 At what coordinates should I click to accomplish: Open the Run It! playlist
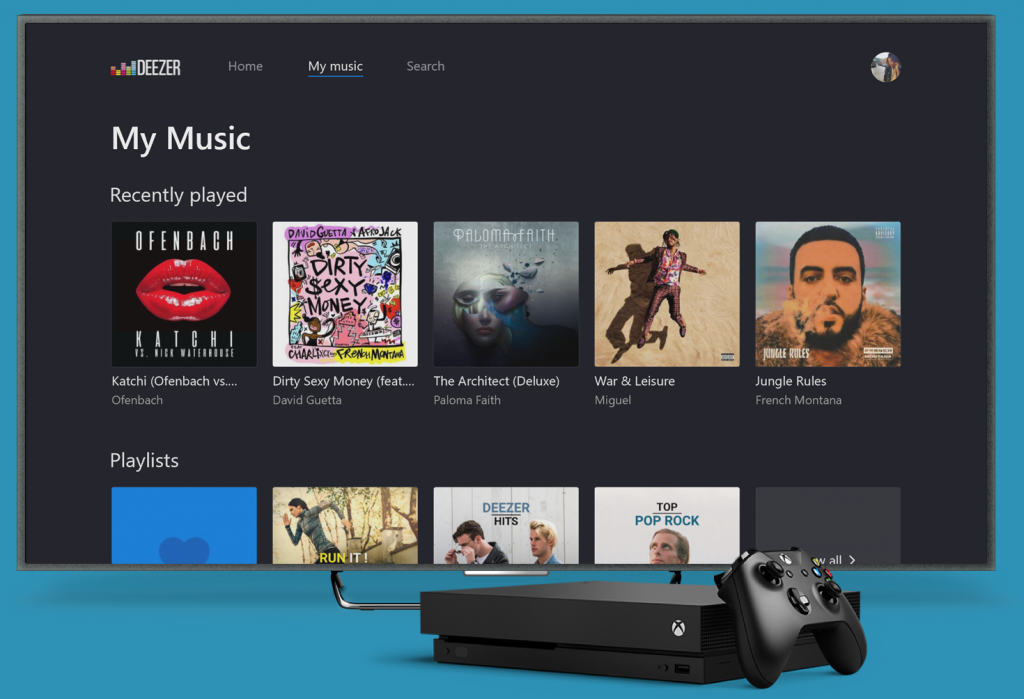point(345,525)
